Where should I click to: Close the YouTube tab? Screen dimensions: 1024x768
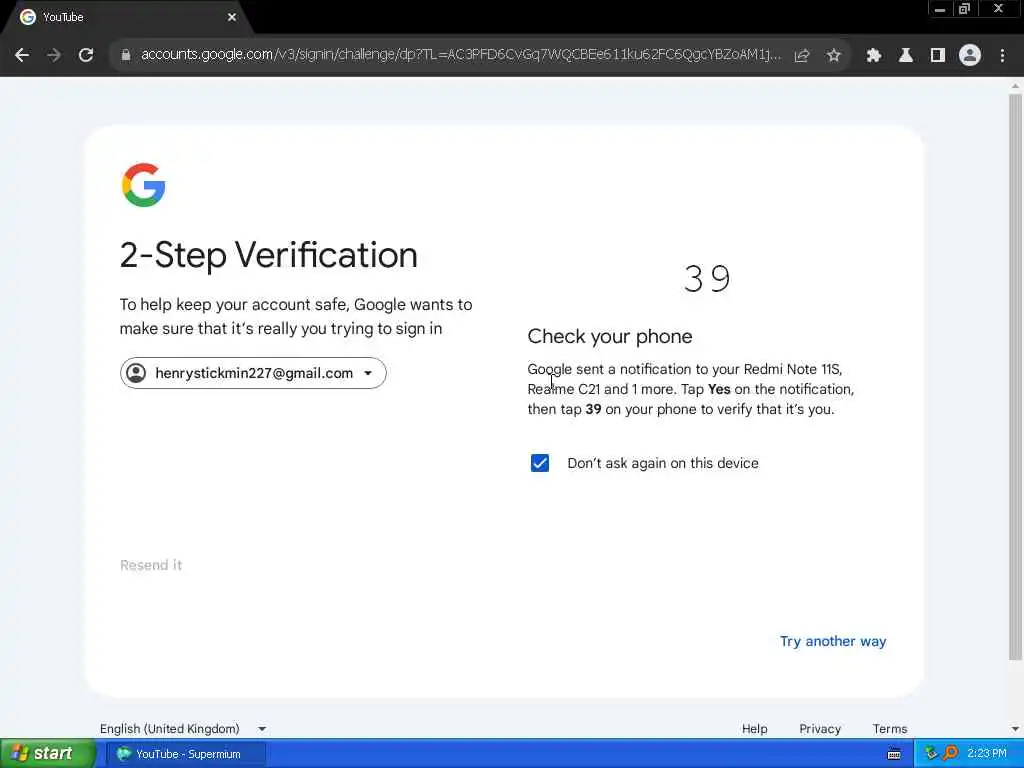tap(232, 17)
